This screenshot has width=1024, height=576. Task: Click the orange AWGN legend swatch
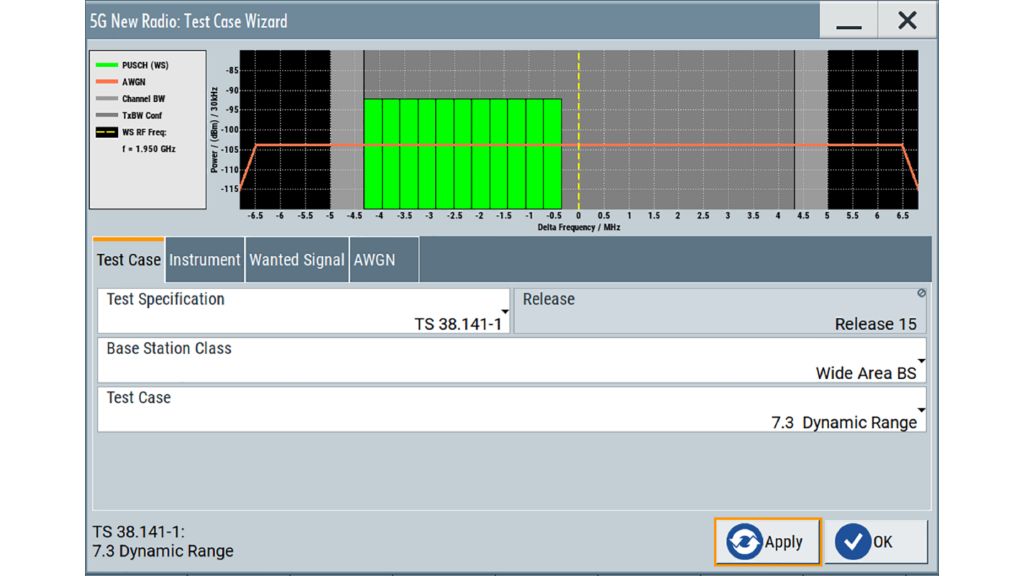(x=107, y=83)
